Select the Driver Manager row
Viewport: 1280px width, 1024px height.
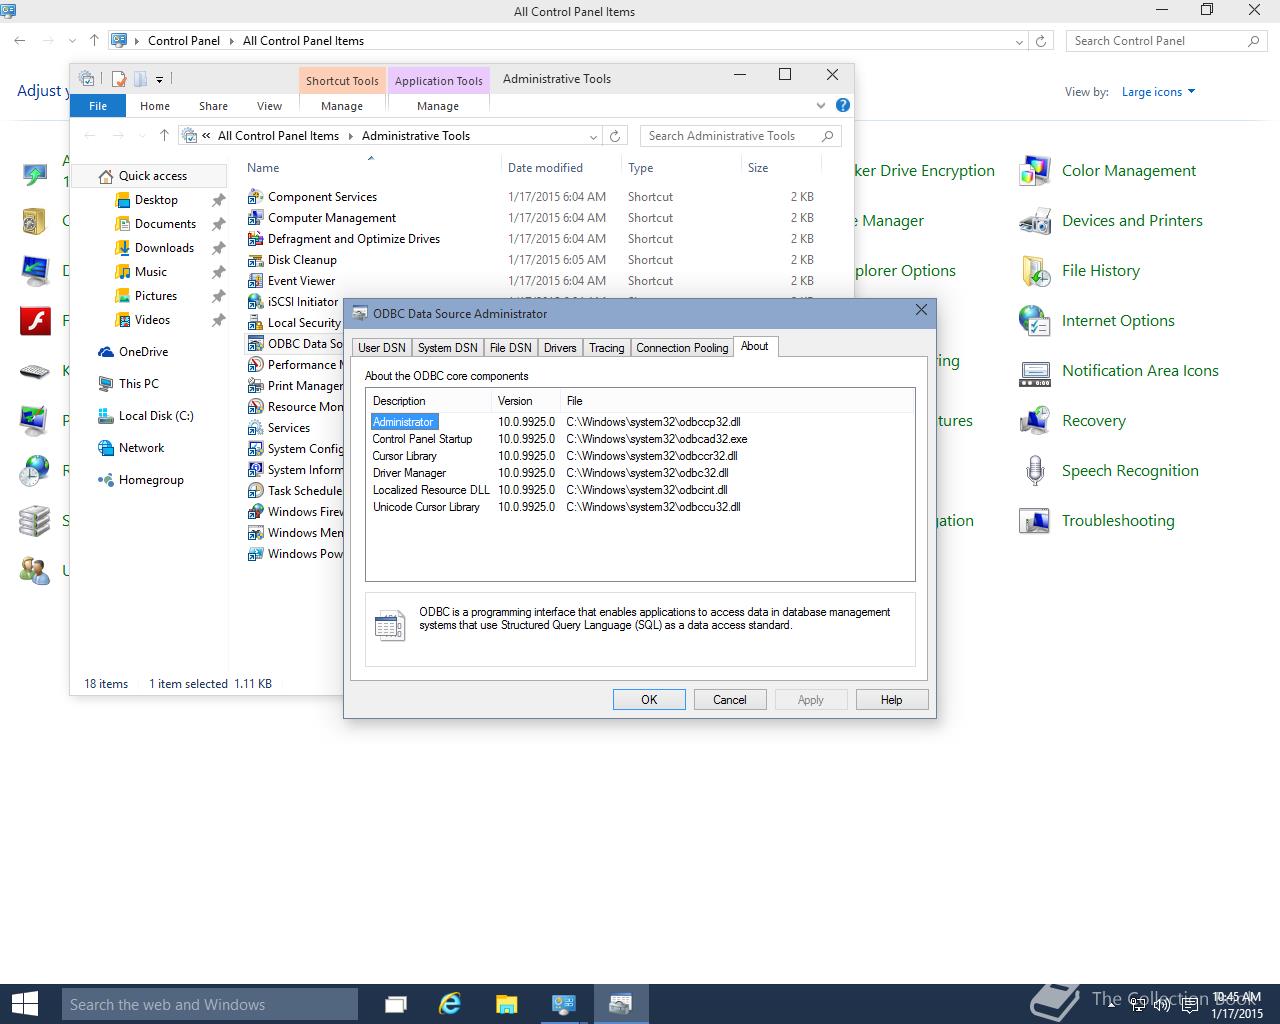point(640,473)
